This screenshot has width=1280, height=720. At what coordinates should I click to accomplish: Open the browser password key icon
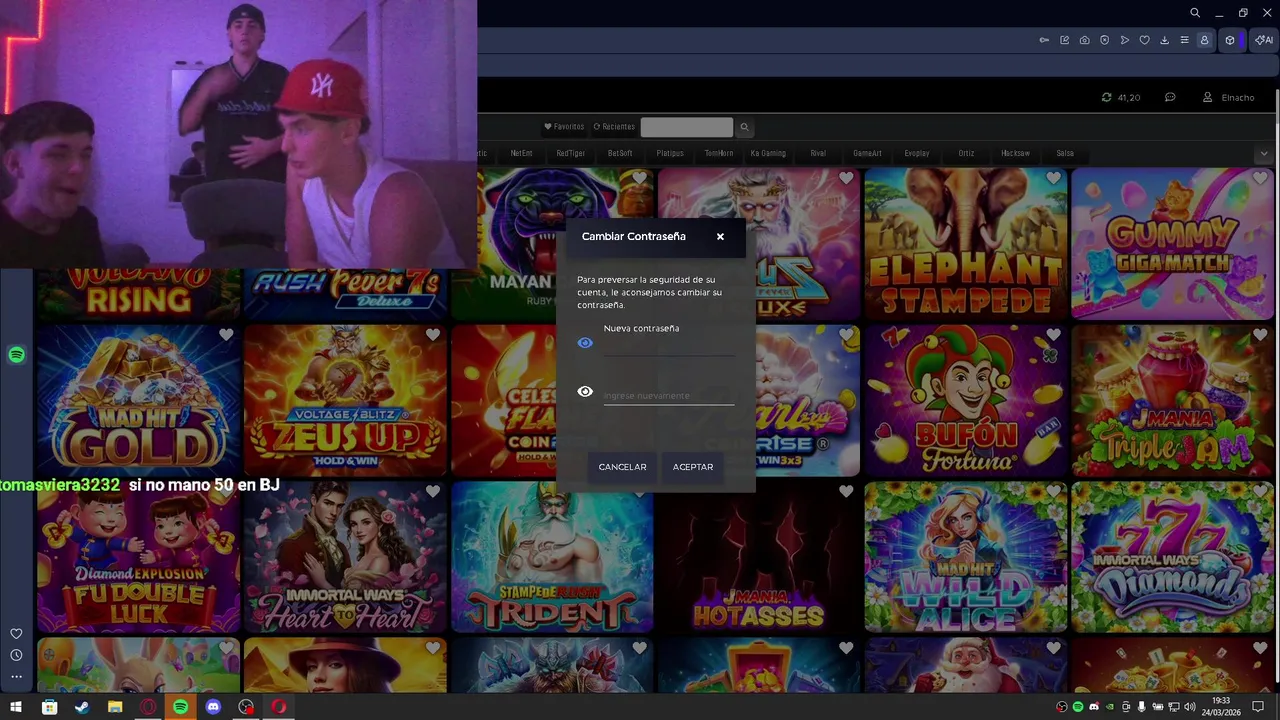(x=1045, y=40)
